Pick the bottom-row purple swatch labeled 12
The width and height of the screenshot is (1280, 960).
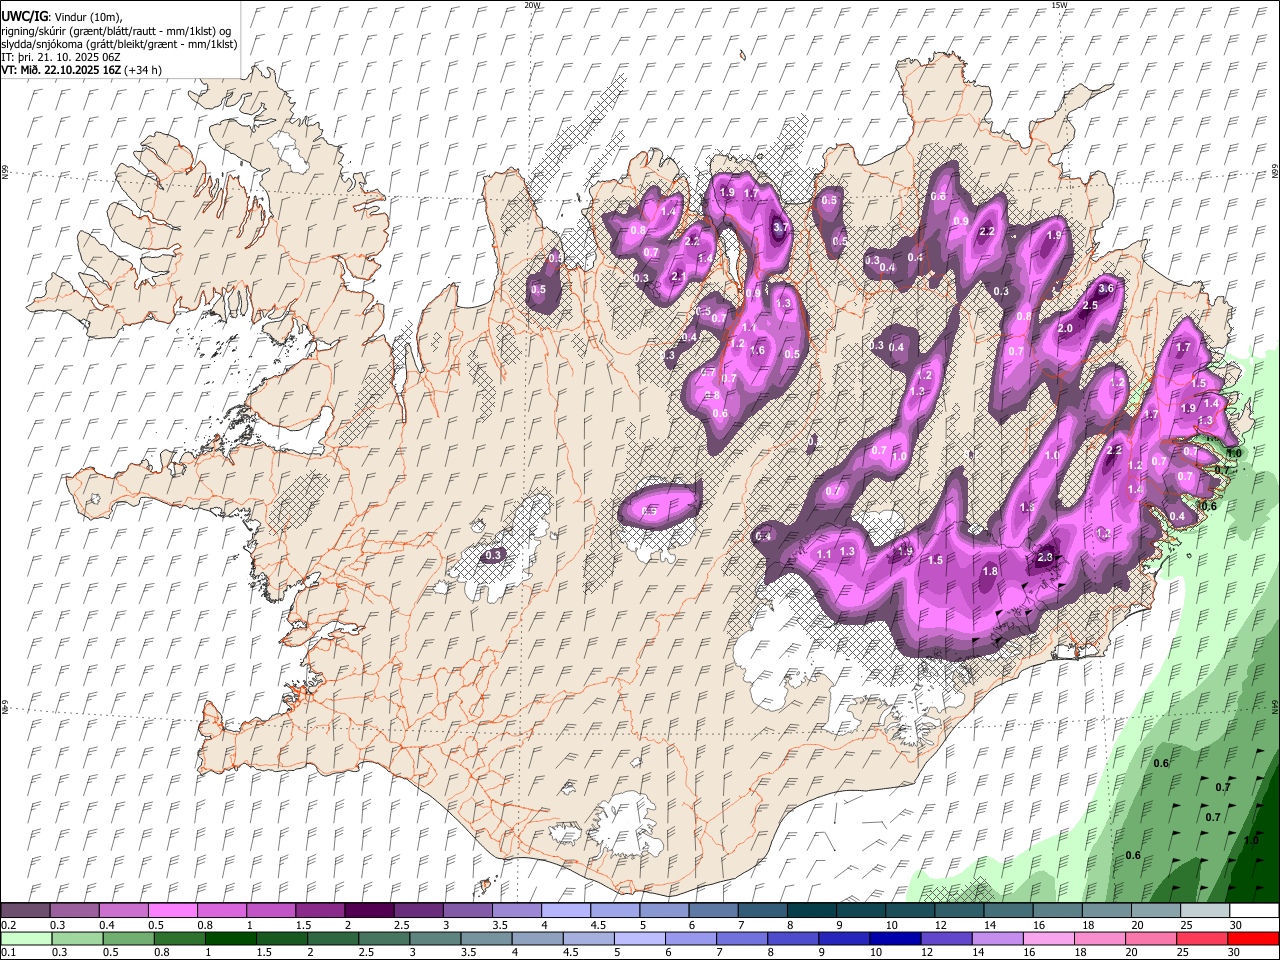tap(946, 938)
